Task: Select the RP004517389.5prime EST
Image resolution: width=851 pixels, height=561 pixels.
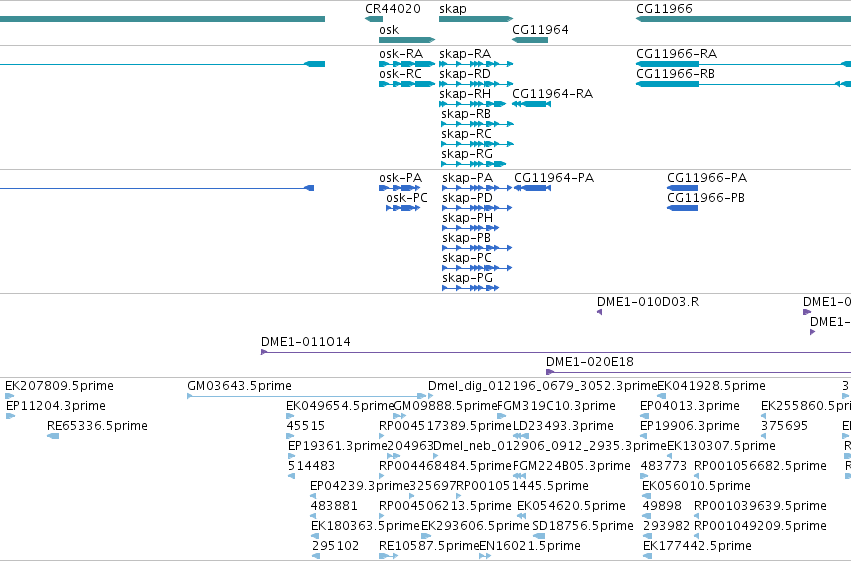Action: (x=382, y=436)
